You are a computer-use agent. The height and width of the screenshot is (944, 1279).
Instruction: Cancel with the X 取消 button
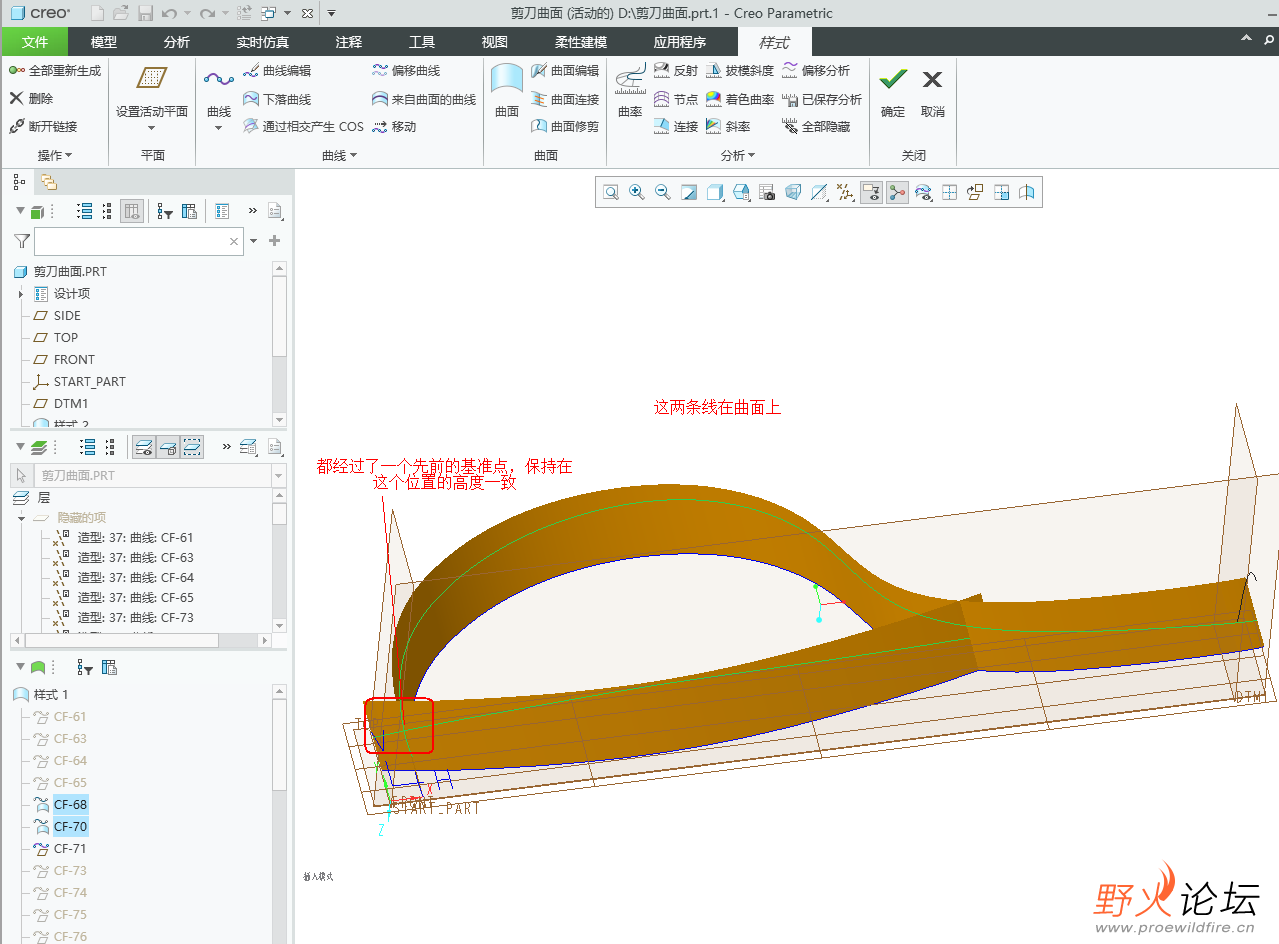(933, 91)
